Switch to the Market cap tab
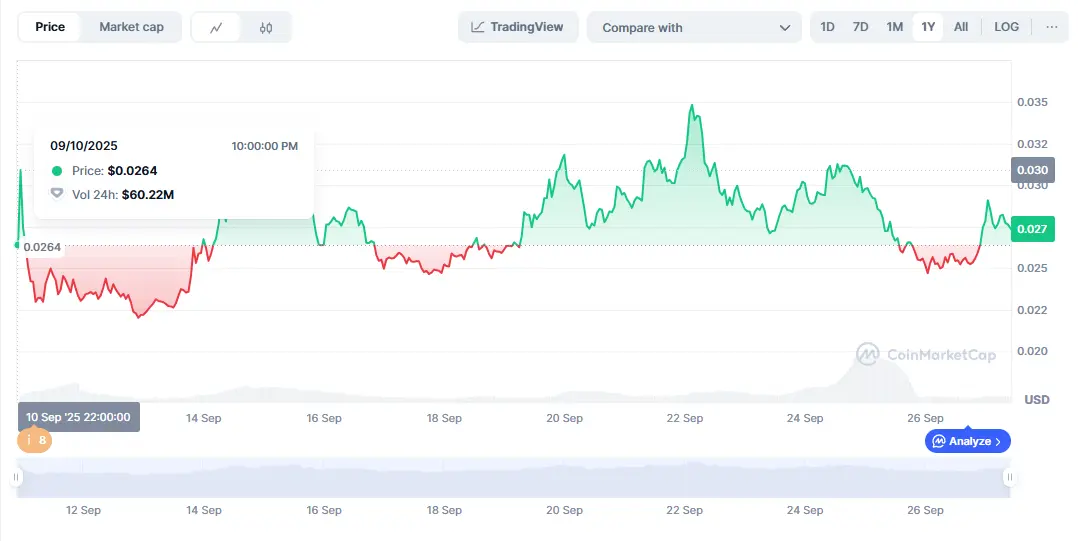Screen dimensions: 1078x541 coord(131,27)
